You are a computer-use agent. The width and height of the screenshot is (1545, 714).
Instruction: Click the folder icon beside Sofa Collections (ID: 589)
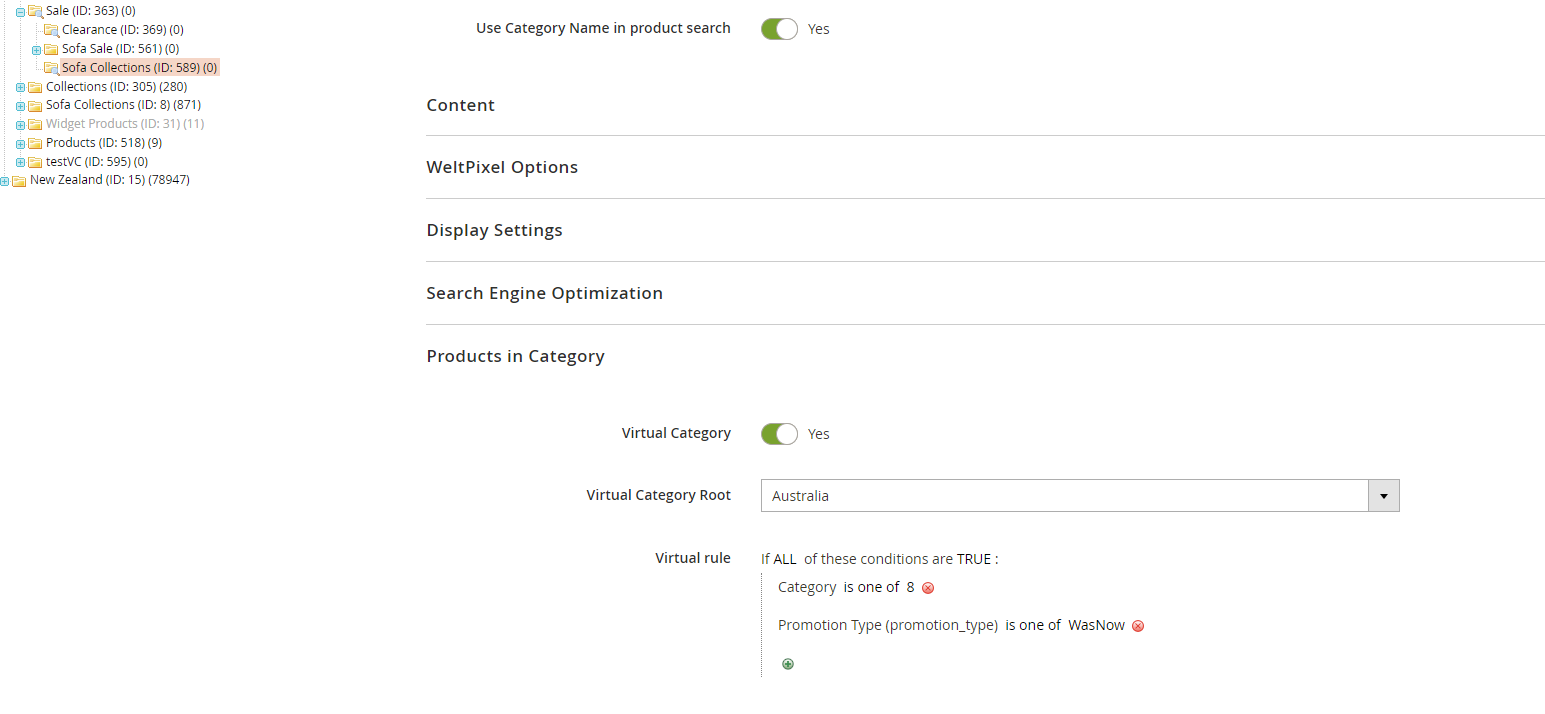point(51,67)
